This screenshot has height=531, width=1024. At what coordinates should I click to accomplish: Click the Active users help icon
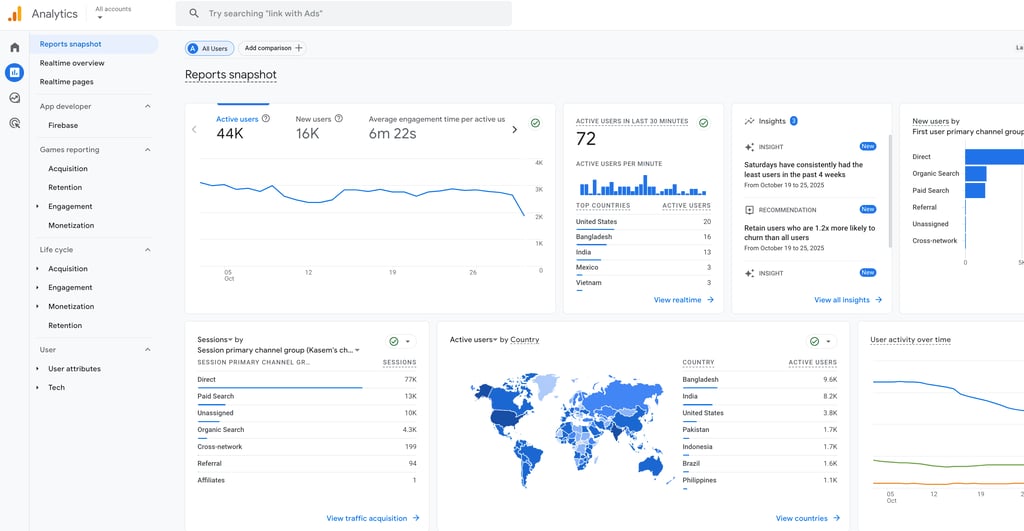pos(266,119)
